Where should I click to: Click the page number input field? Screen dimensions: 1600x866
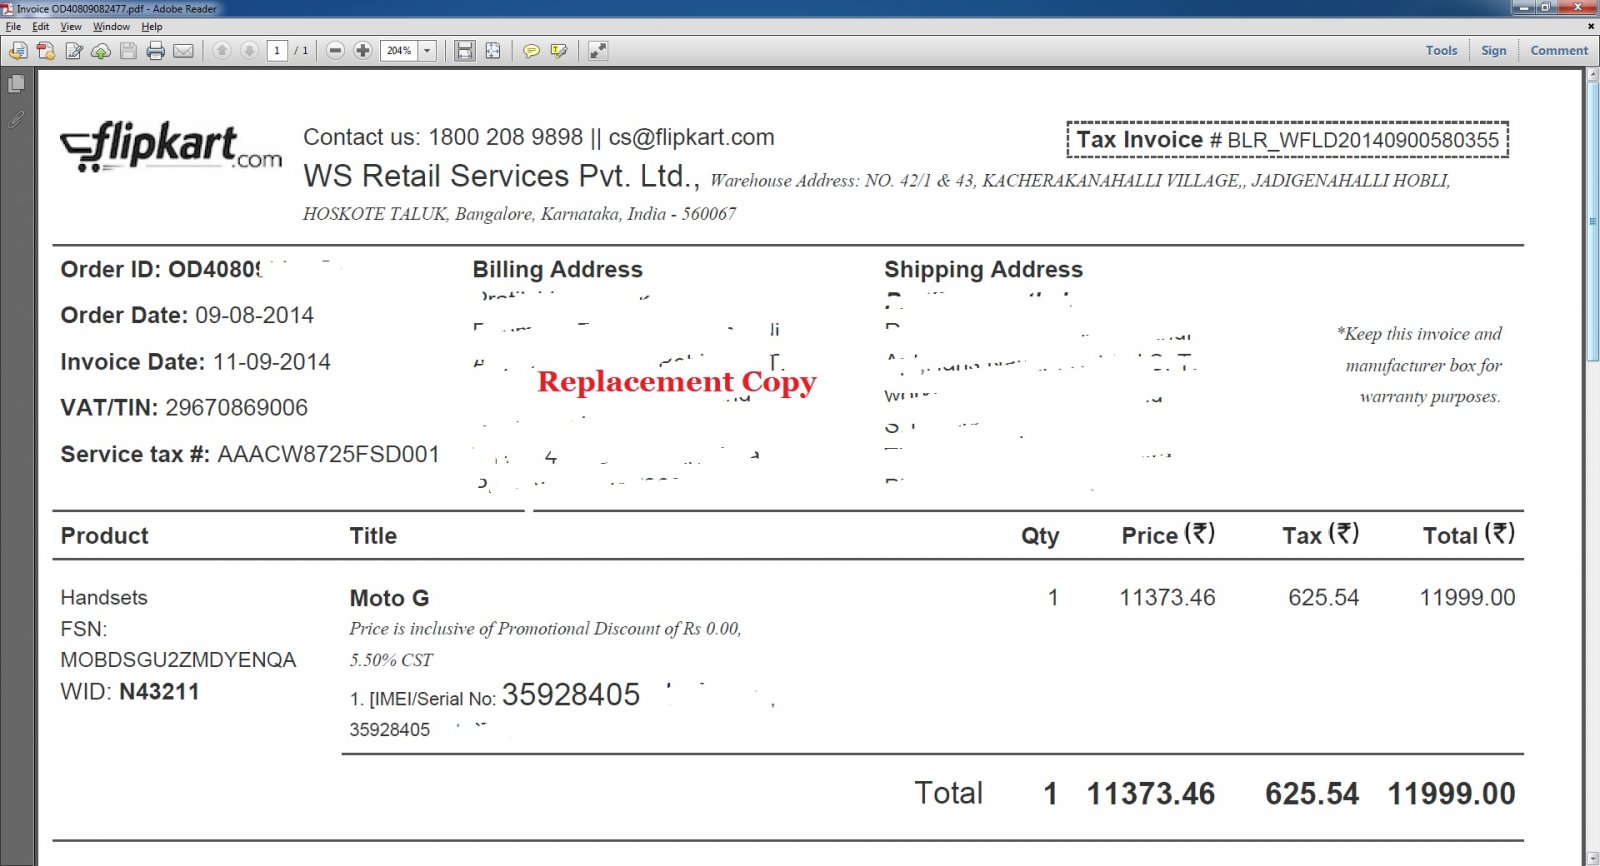click(277, 51)
